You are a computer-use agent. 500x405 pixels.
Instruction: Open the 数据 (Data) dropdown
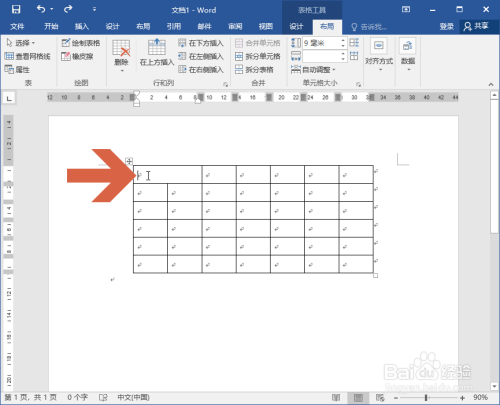(x=408, y=55)
